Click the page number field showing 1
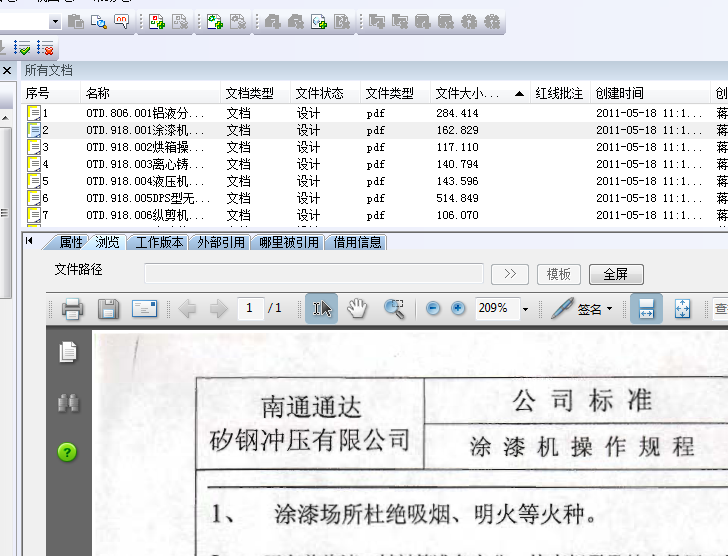 (251, 308)
